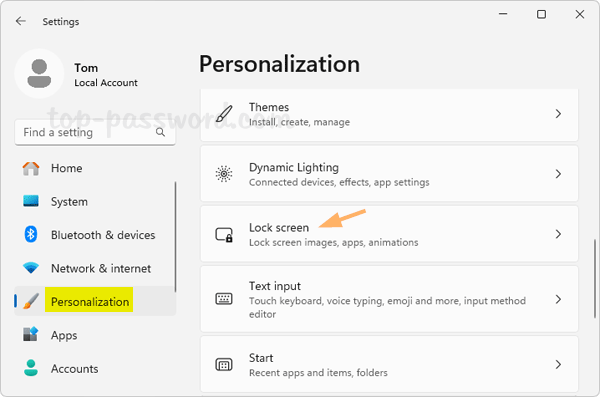This screenshot has height=397, width=600.
Task: Click the Find a setting field
Action: tap(95, 132)
